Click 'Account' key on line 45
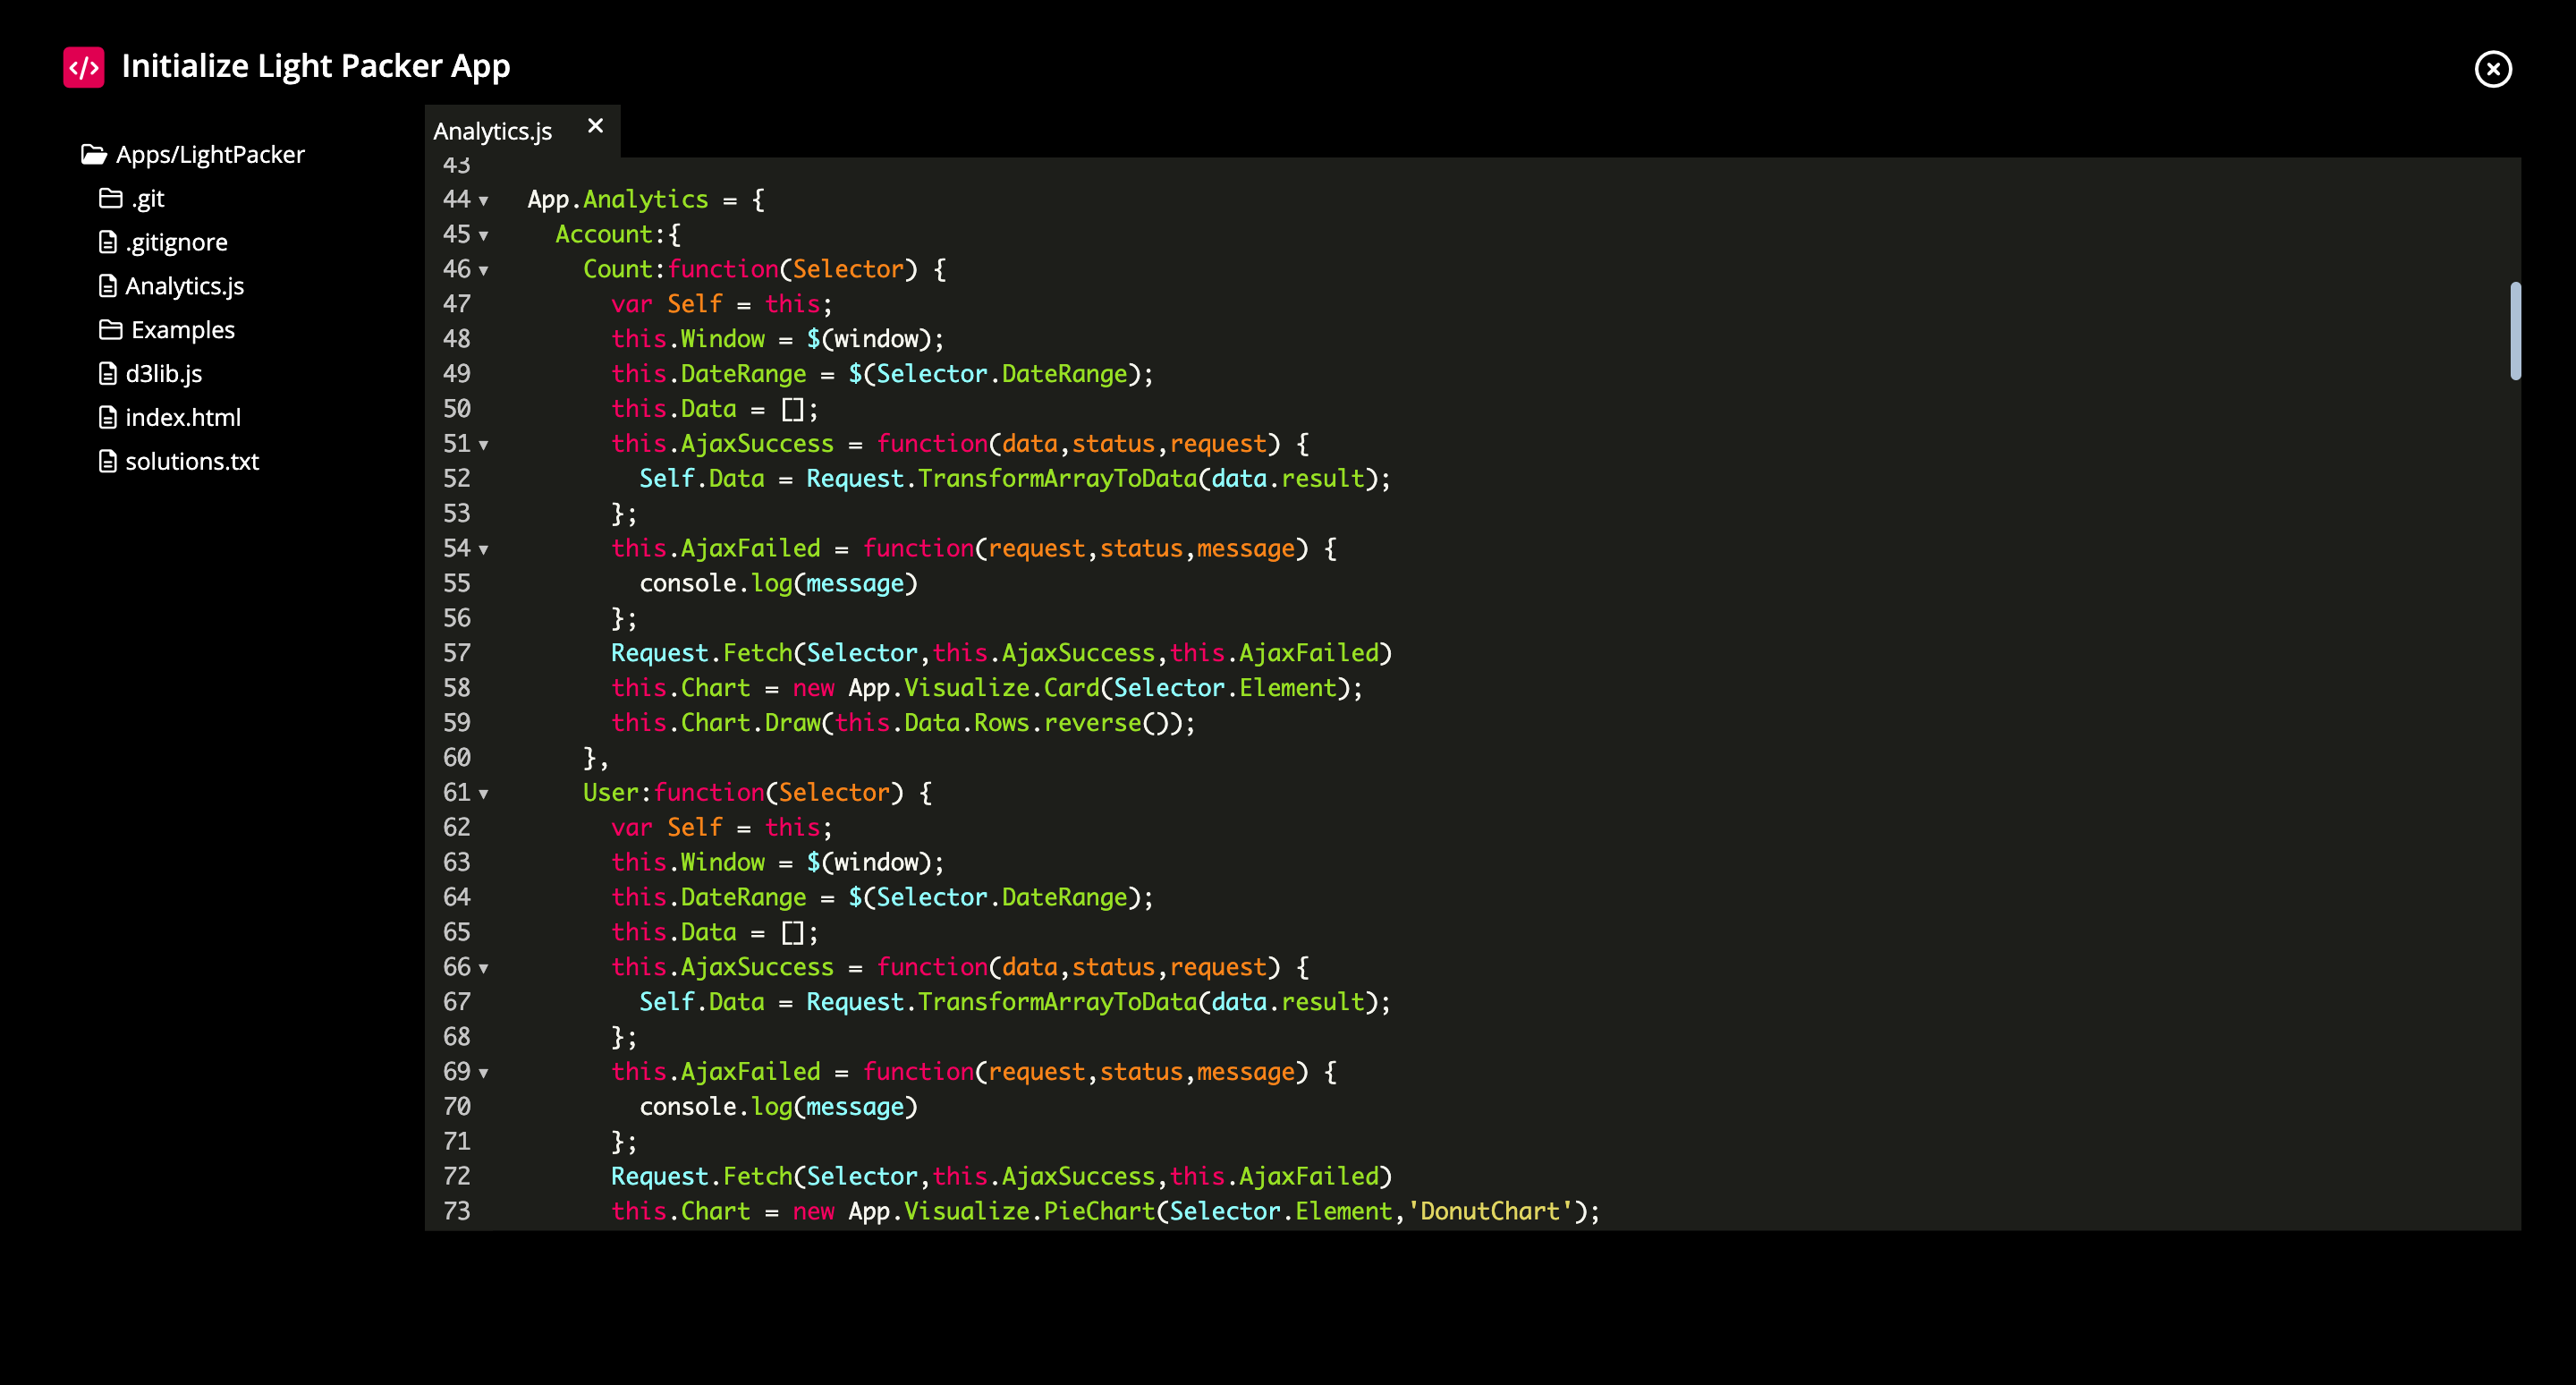 coord(604,234)
